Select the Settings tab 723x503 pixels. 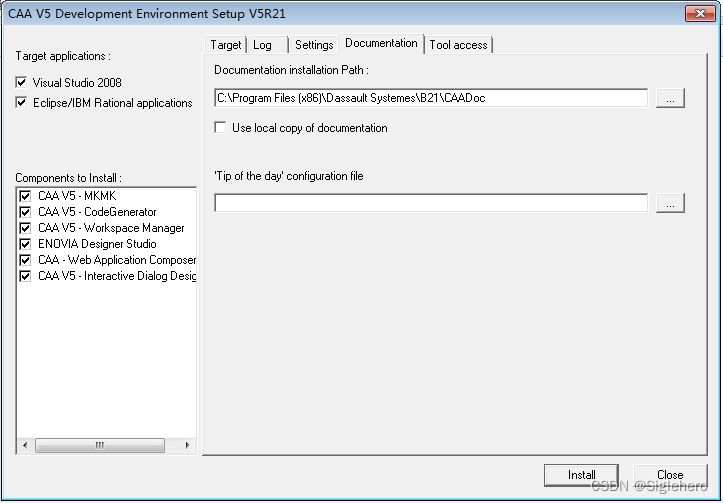tap(313, 45)
